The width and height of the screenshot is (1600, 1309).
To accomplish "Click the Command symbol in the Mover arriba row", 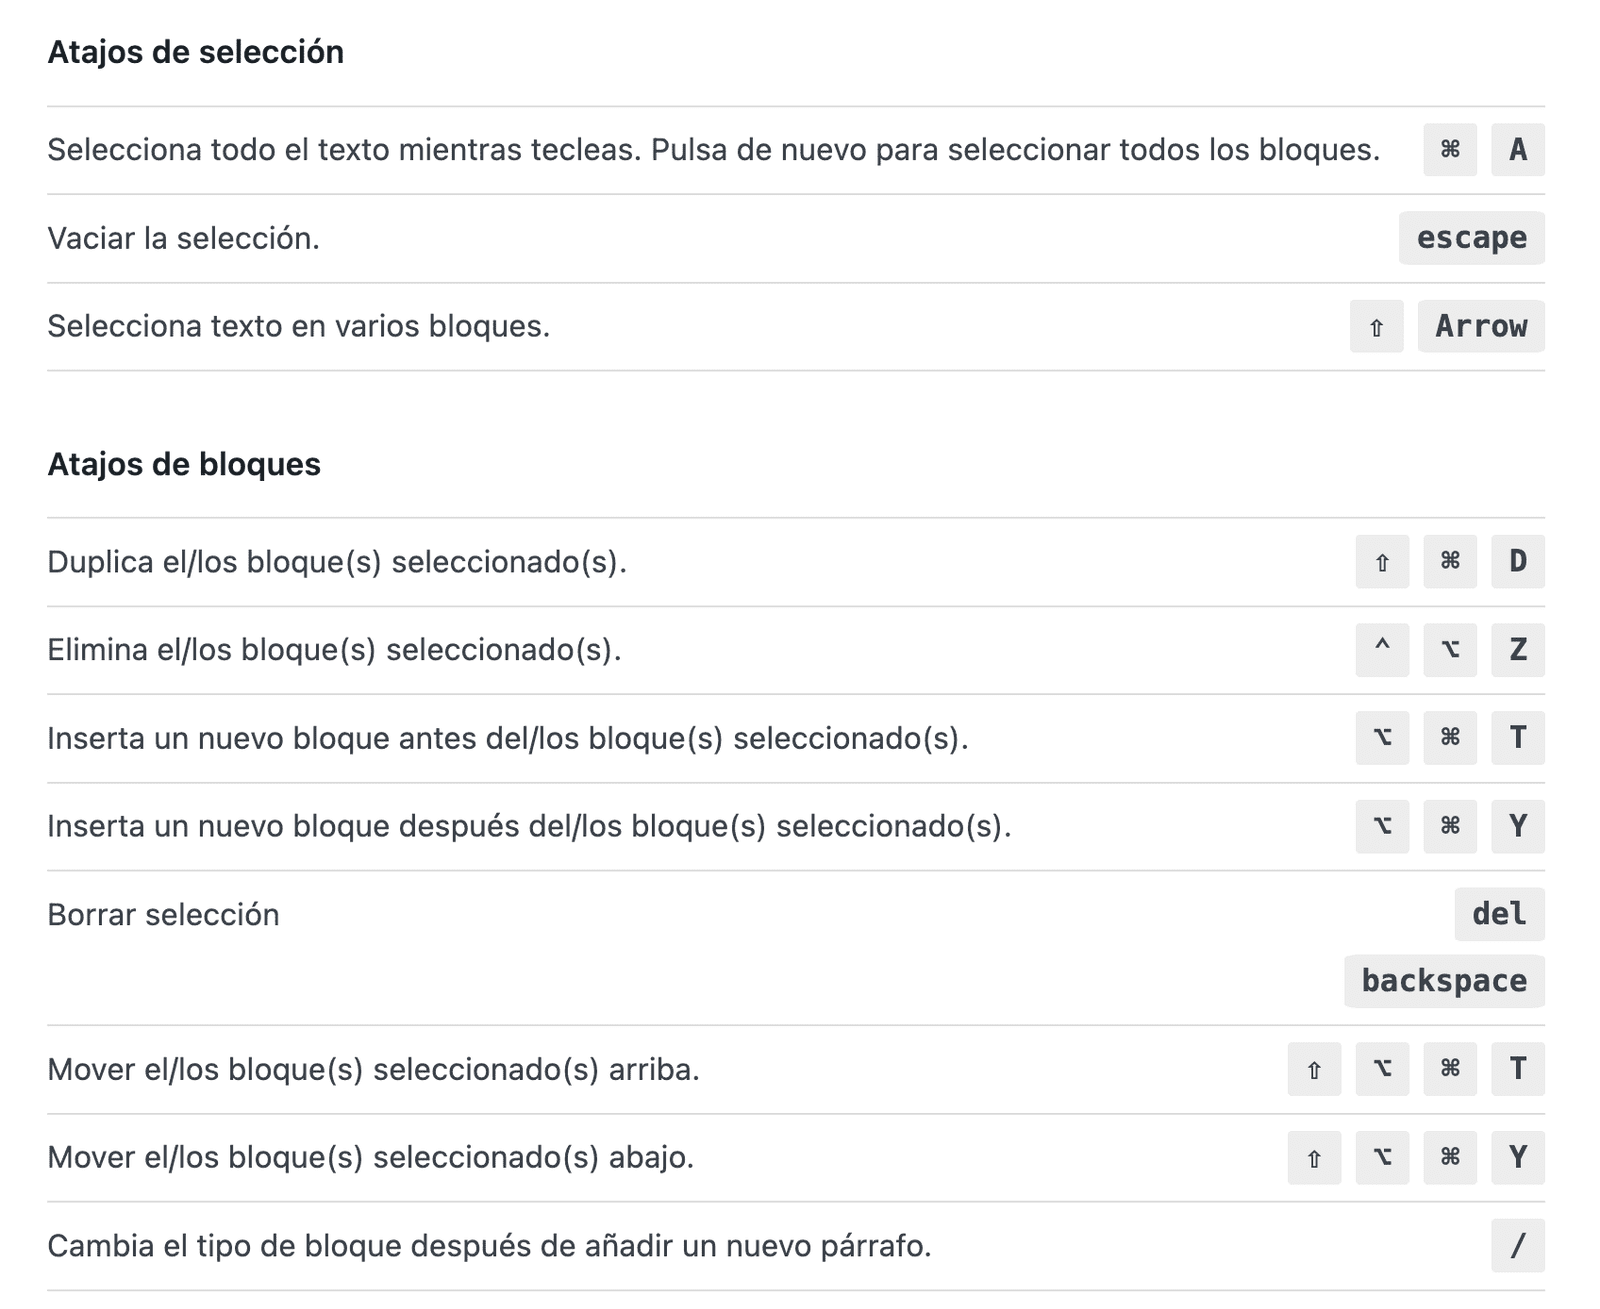I will click(x=1450, y=1069).
